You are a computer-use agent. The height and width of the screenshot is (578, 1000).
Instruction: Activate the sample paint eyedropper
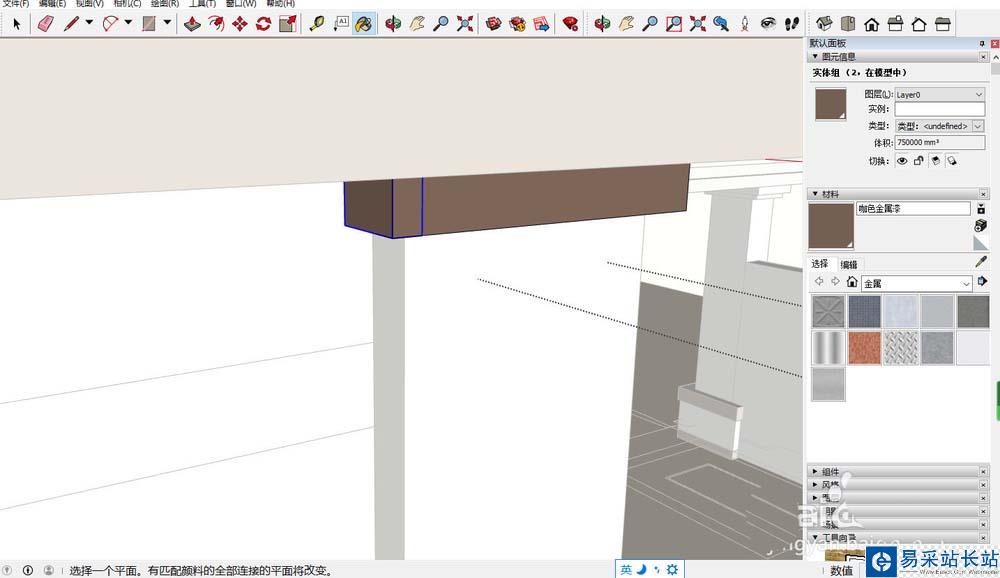tap(981, 262)
